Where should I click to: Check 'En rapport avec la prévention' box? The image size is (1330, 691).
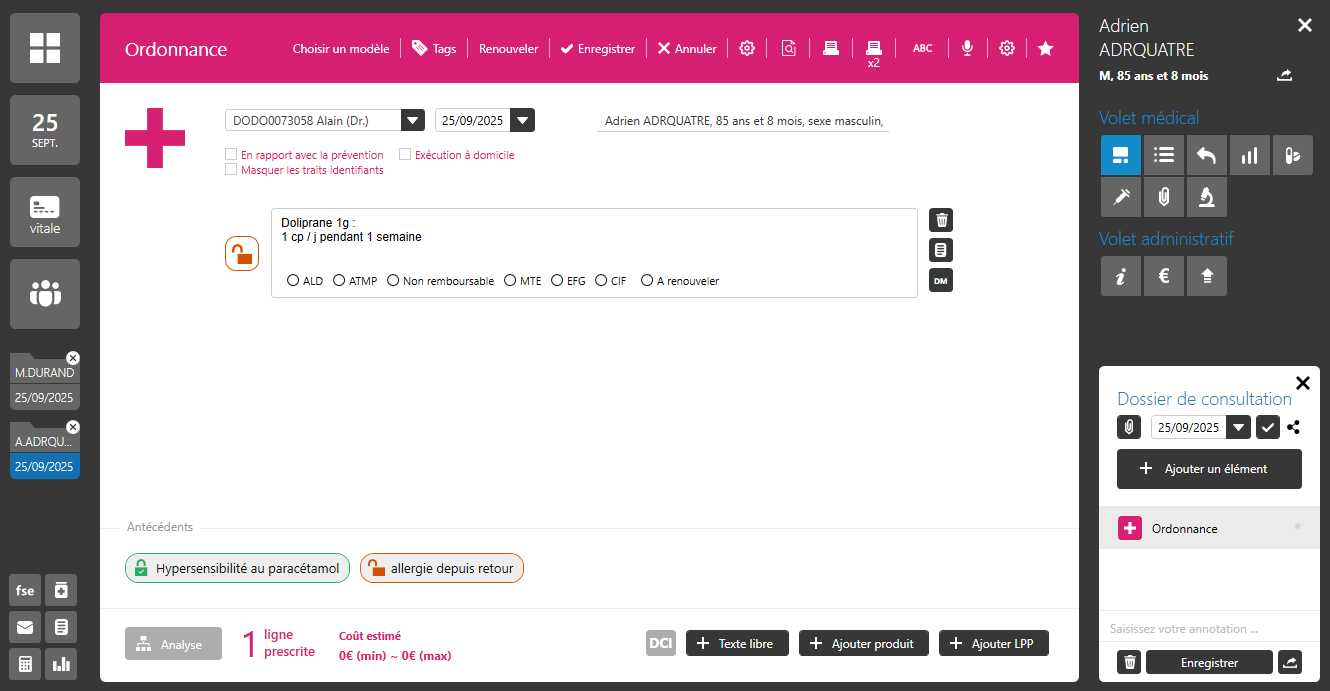(x=232, y=155)
